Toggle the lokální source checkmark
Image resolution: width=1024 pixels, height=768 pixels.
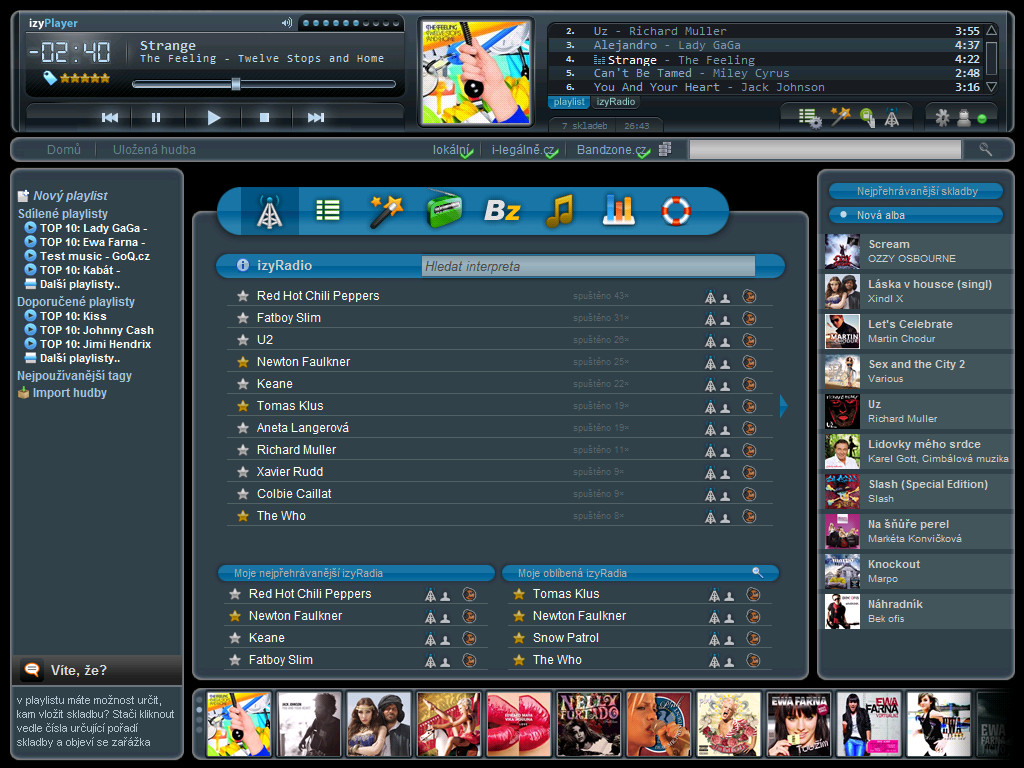[x=466, y=153]
